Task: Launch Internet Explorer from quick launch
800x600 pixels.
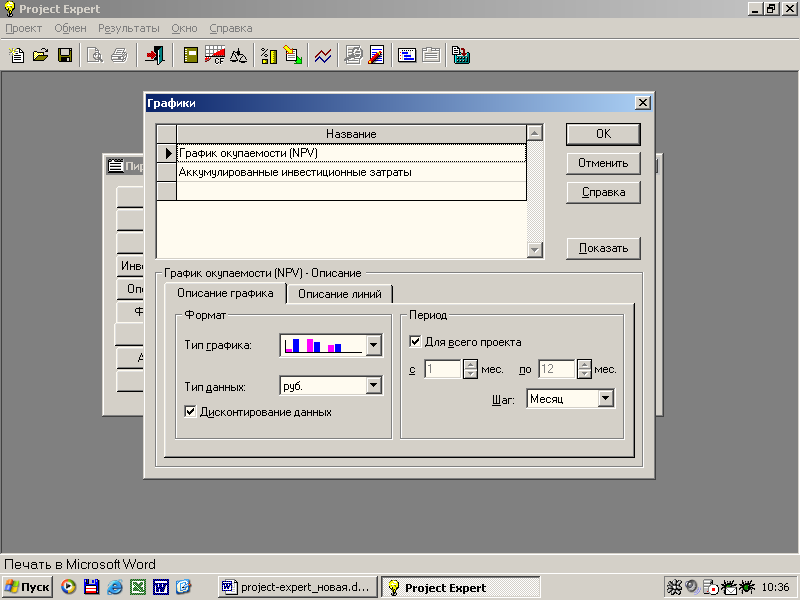Action: pyautogui.click(x=115, y=587)
